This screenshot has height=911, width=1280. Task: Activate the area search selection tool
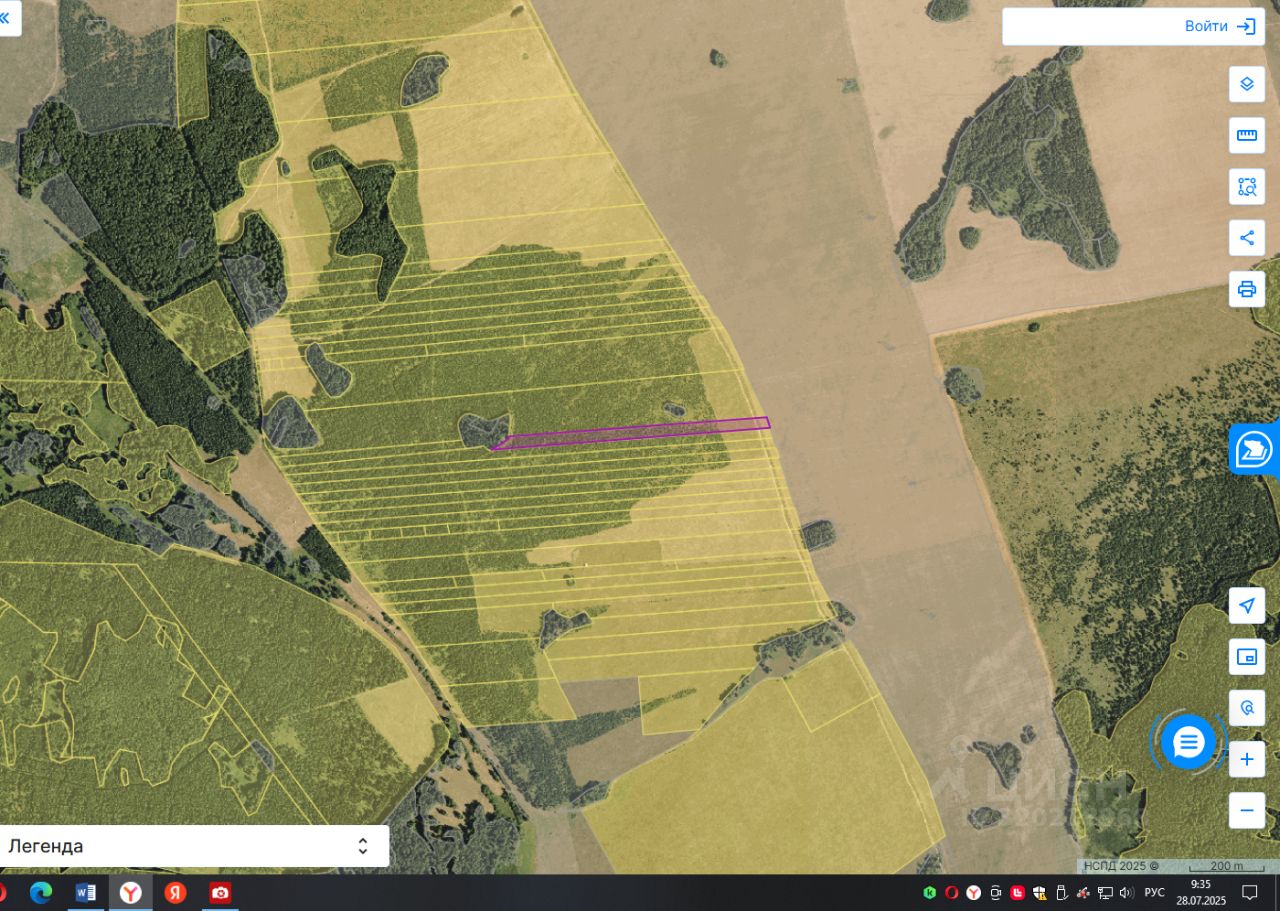pyautogui.click(x=1246, y=187)
